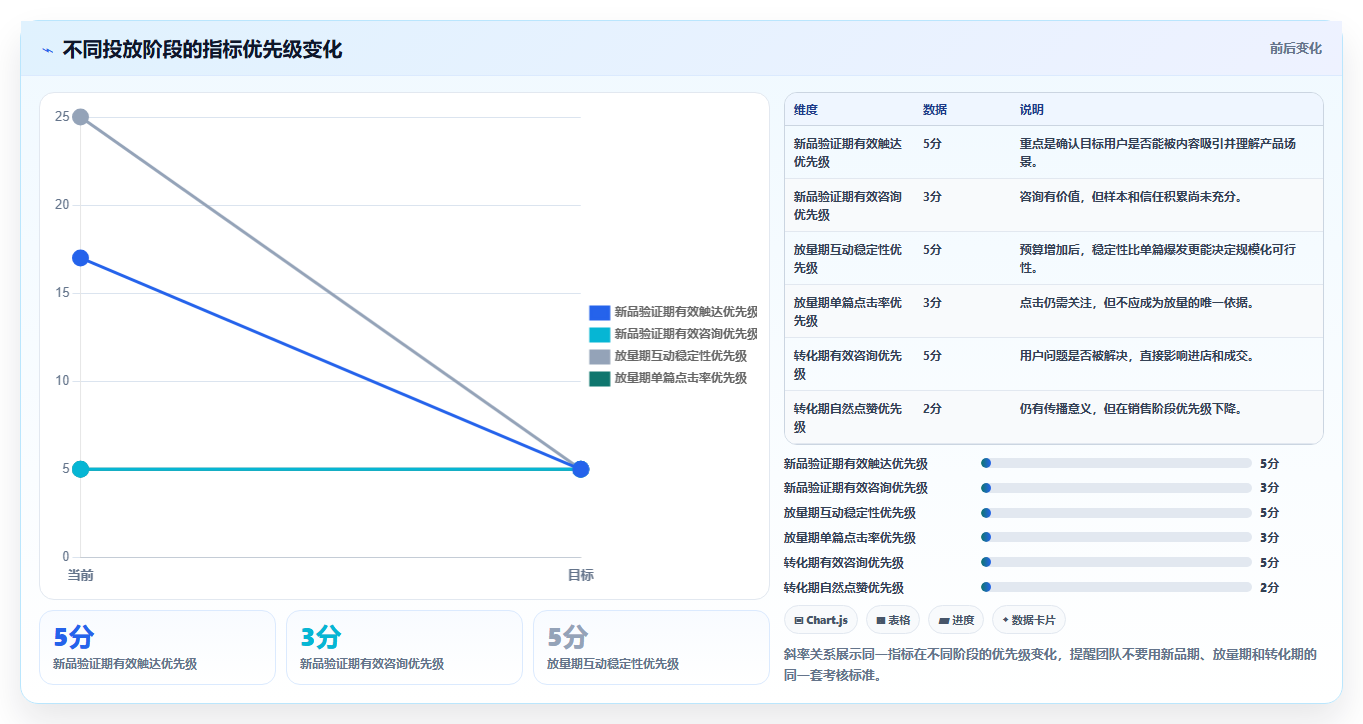
Task: Click the blue data point at 目标
Action: (x=581, y=469)
